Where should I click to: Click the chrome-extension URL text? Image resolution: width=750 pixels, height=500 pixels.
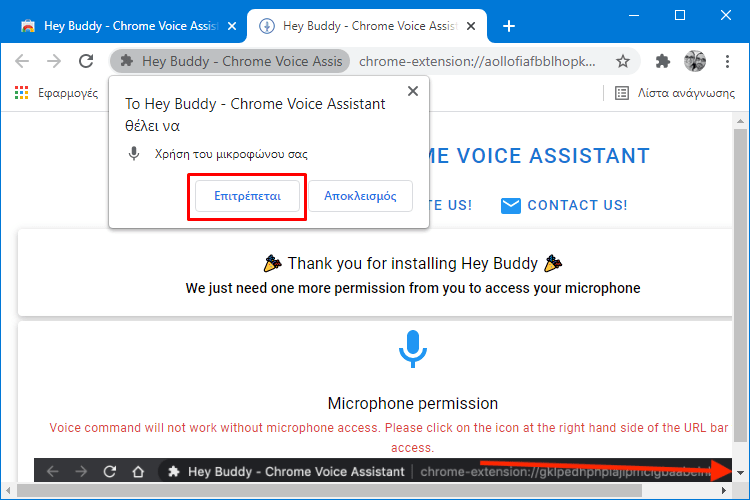pos(477,61)
